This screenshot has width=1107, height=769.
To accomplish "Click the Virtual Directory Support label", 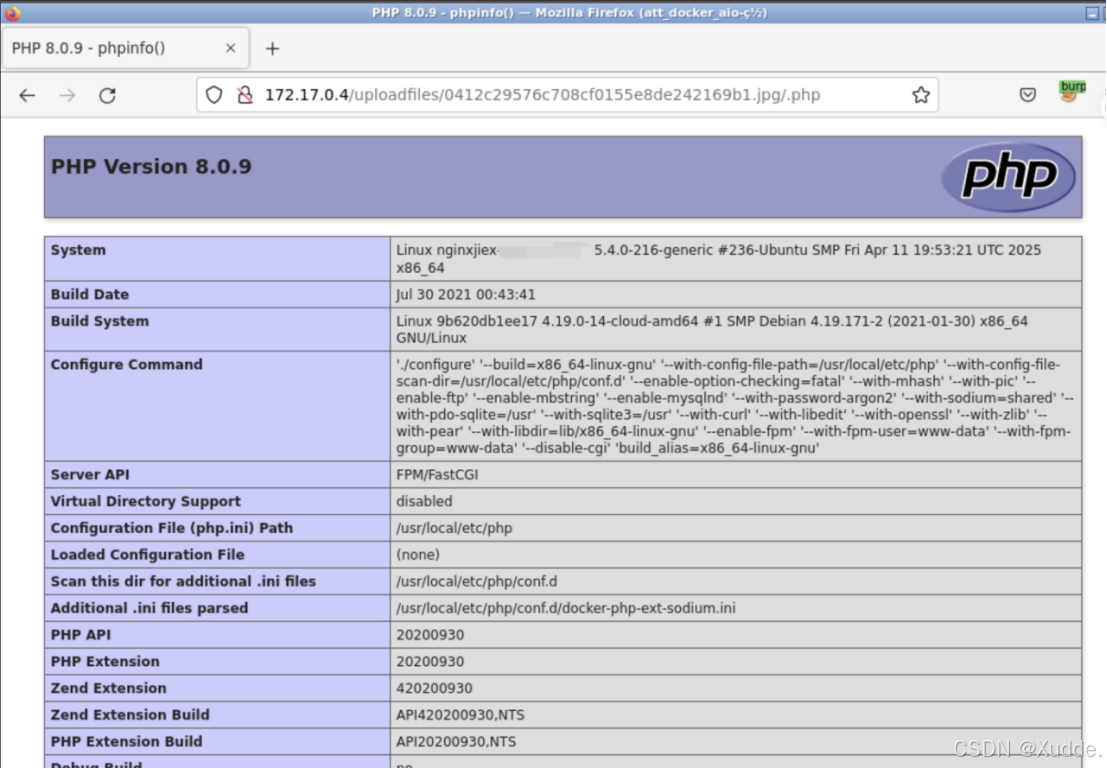I will click(x=145, y=501).
